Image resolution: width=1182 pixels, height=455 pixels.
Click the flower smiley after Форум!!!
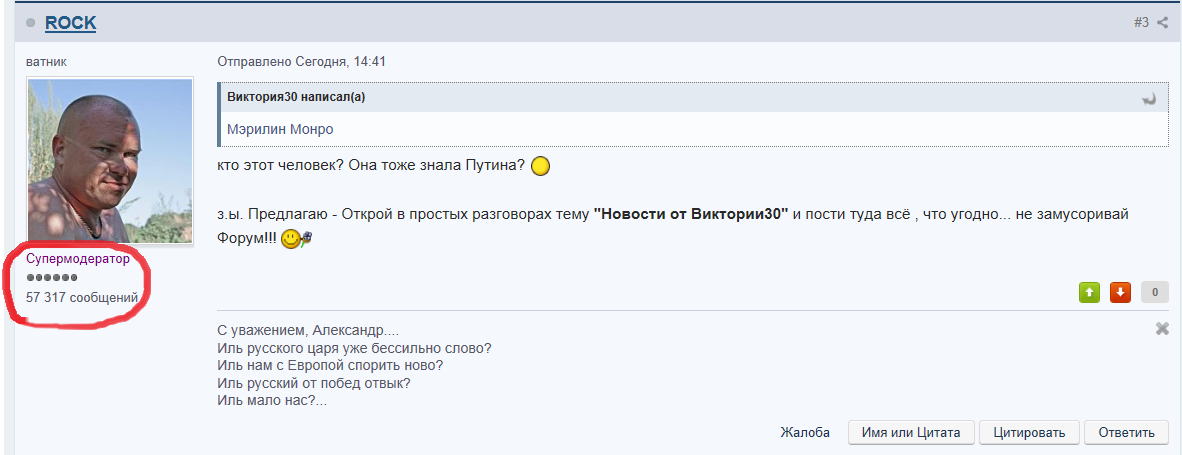pos(296,241)
